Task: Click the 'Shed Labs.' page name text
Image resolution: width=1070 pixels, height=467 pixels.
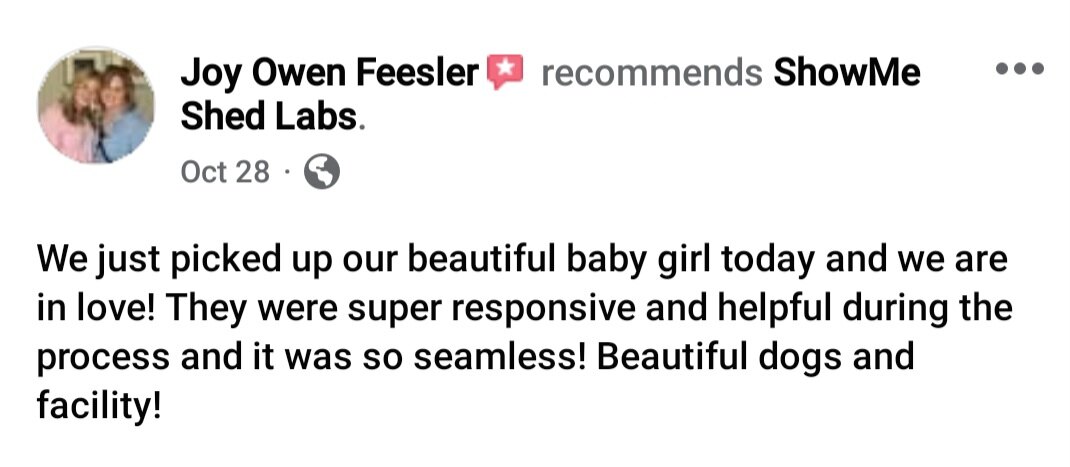Action: [x=273, y=118]
